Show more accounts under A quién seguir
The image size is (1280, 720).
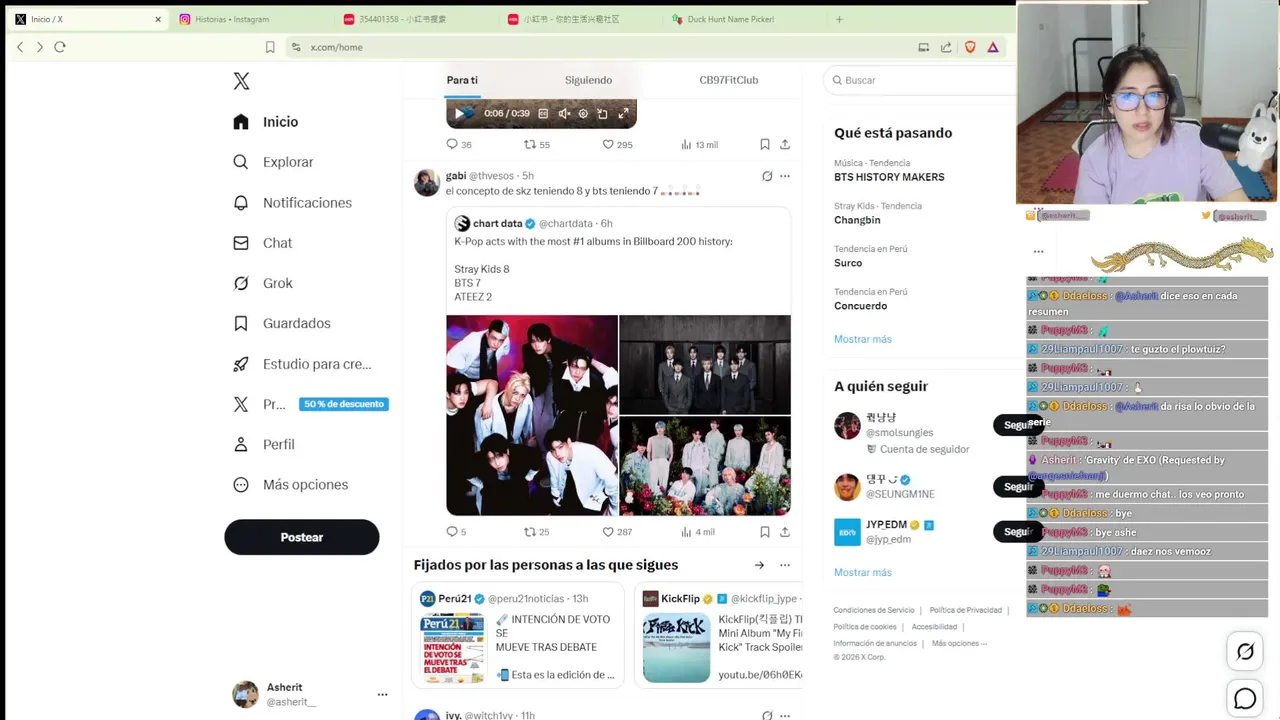pyautogui.click(x=863, y=572)
